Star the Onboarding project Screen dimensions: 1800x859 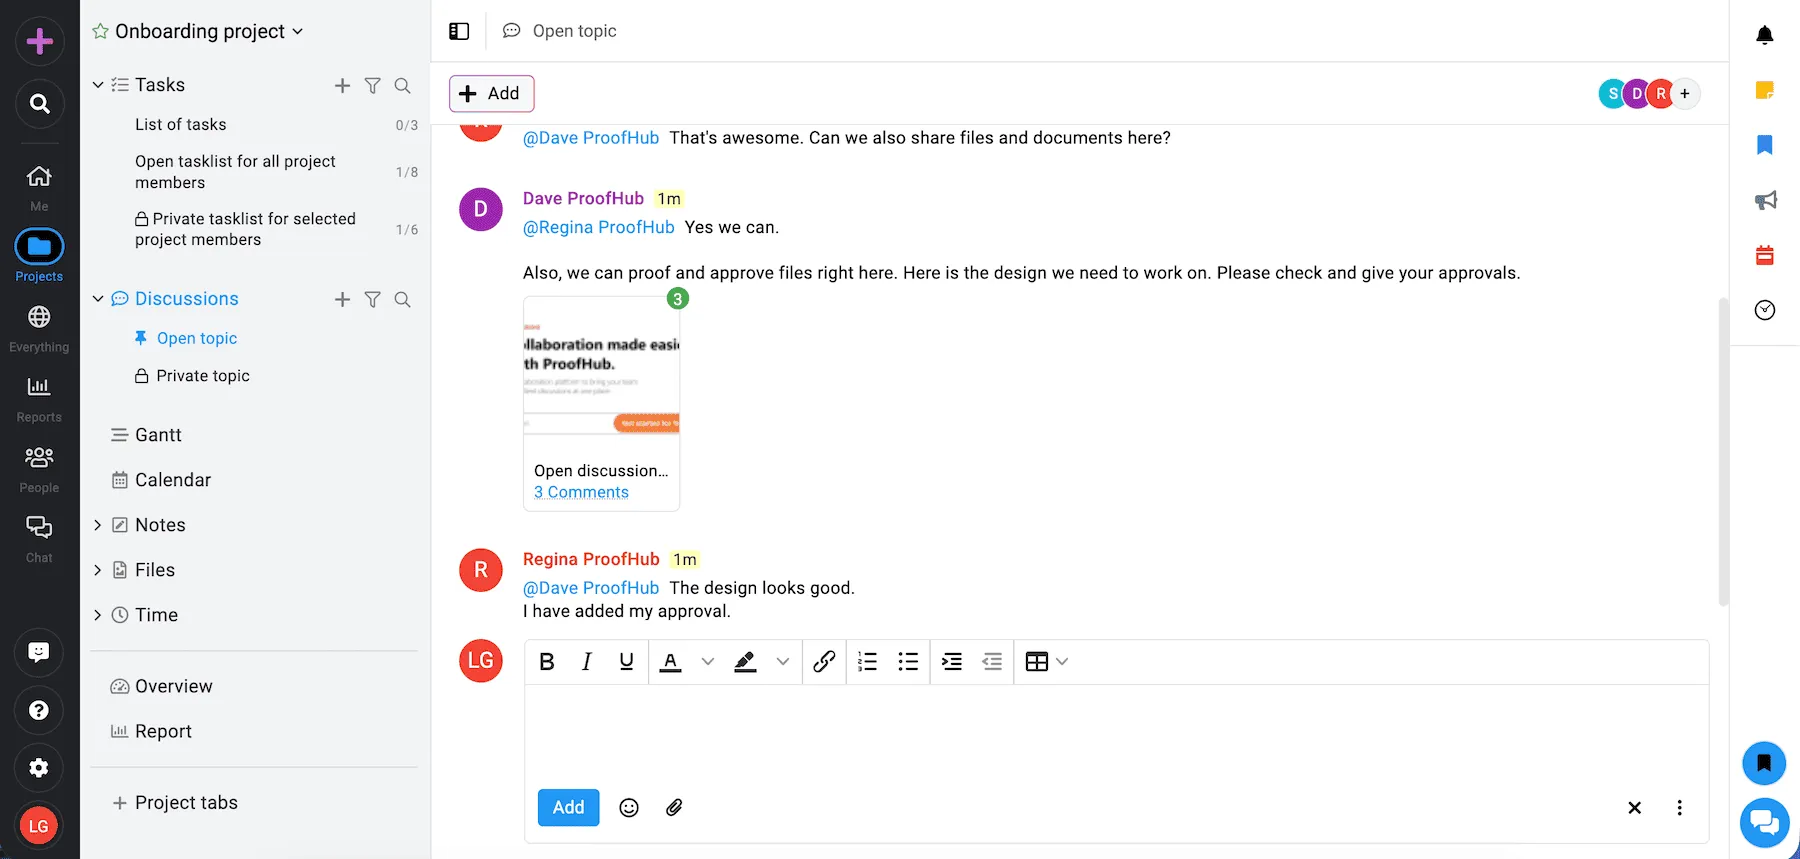[100, 31]
